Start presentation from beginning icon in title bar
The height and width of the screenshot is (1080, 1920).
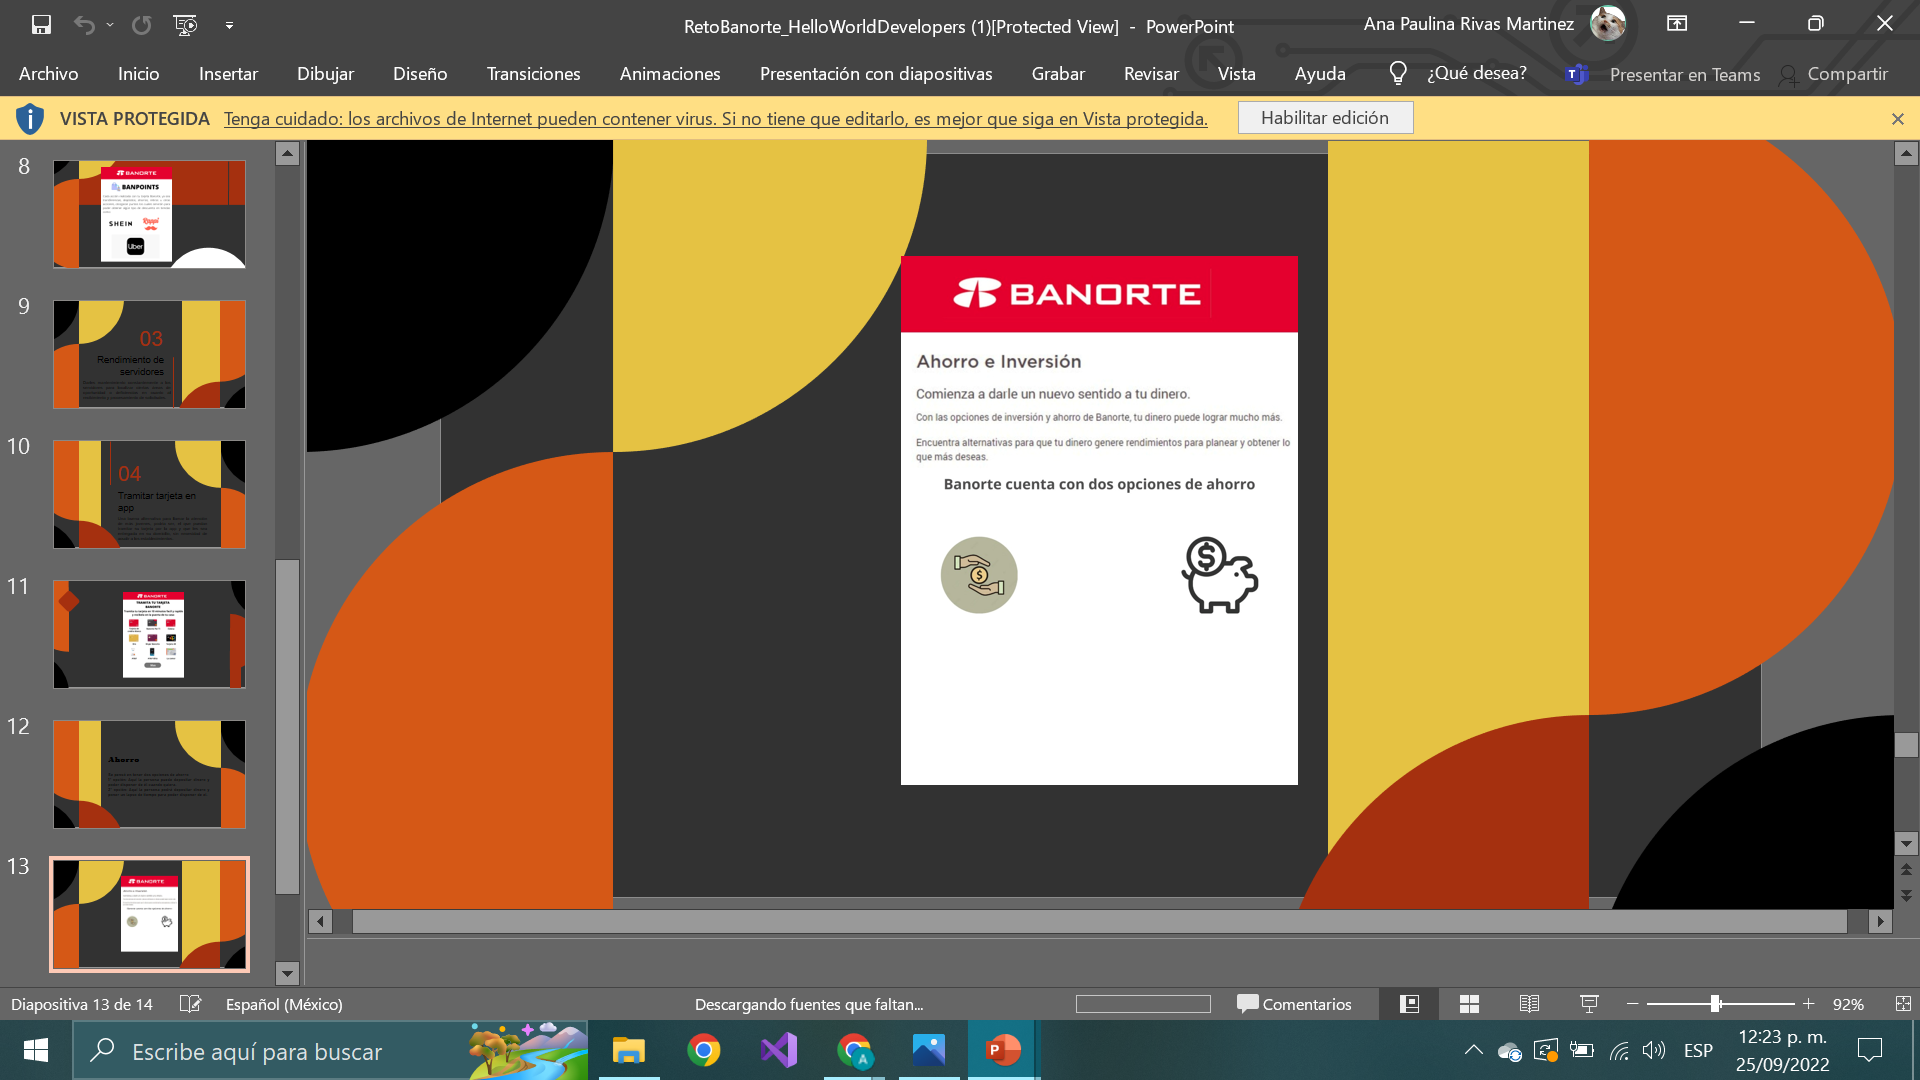pyautogui.click(x=185, y=25)
